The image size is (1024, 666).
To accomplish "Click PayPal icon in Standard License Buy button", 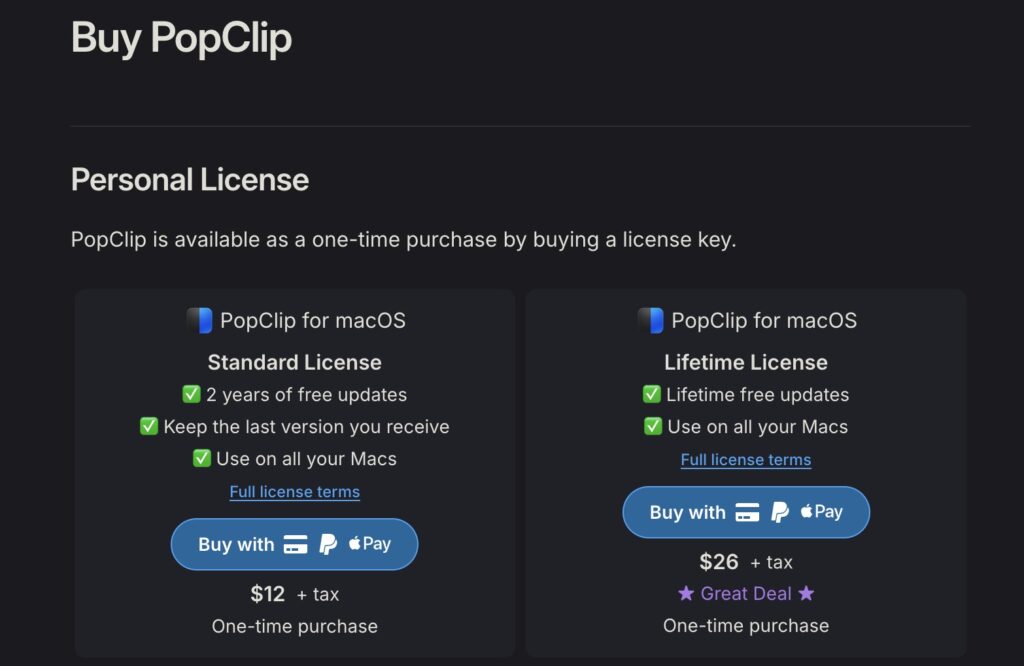I will [328, 545].
